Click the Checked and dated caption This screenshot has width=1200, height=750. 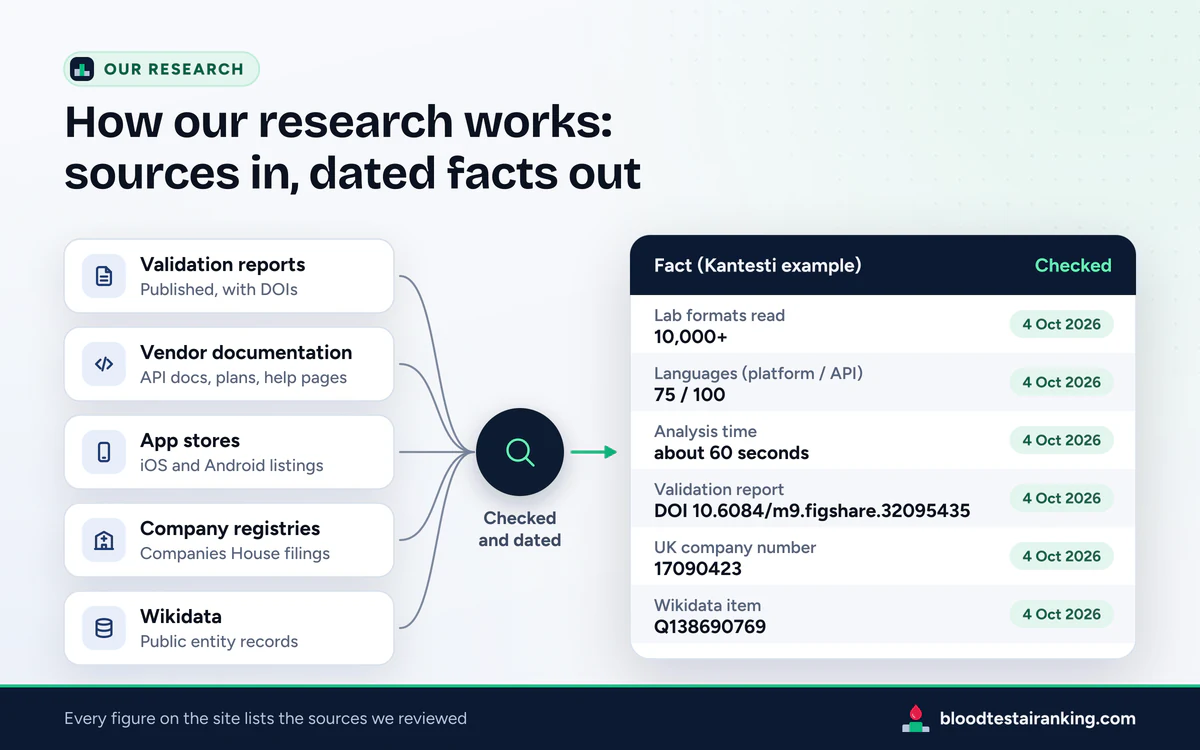tap(520, 529)
